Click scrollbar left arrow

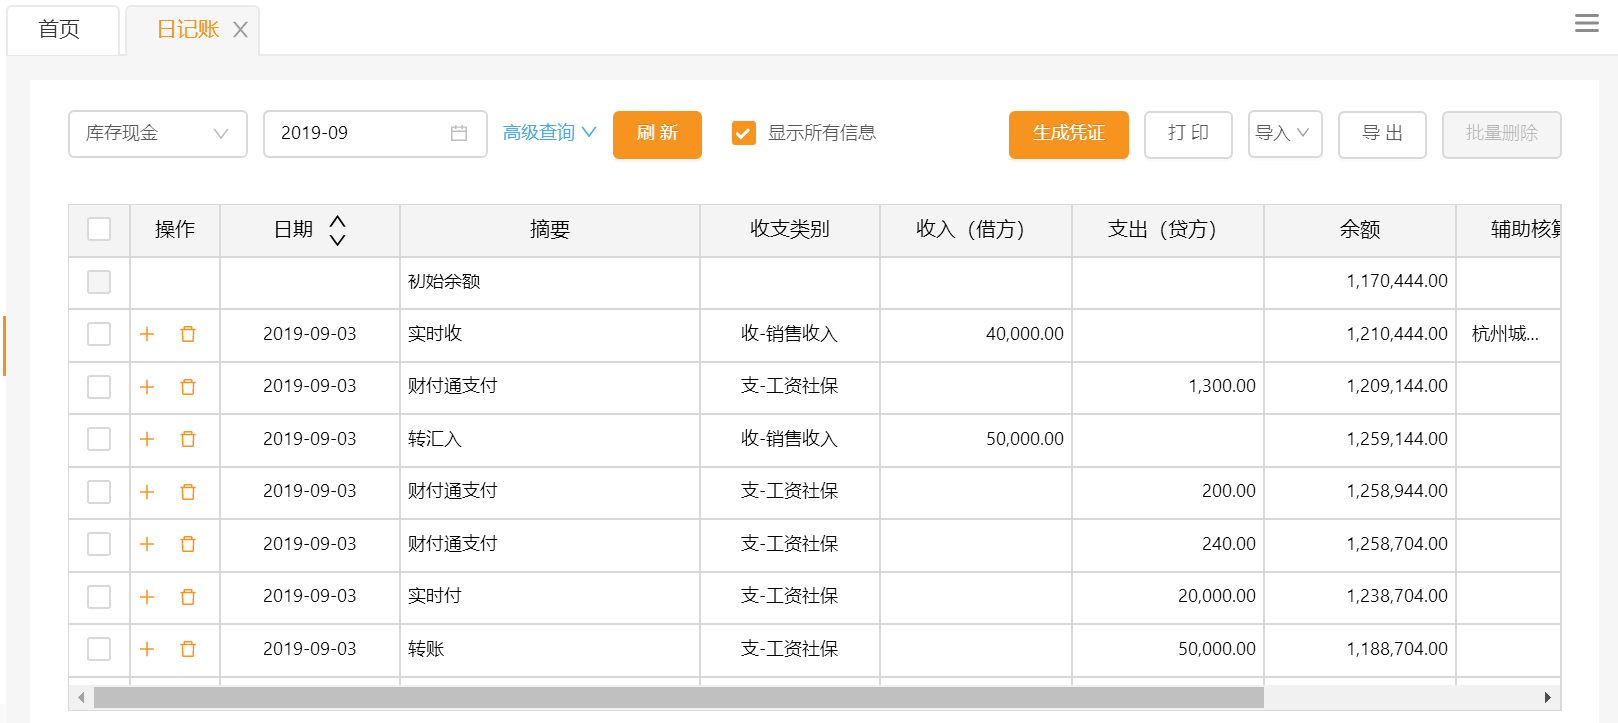pyautogui.click(x=81, y=697)
